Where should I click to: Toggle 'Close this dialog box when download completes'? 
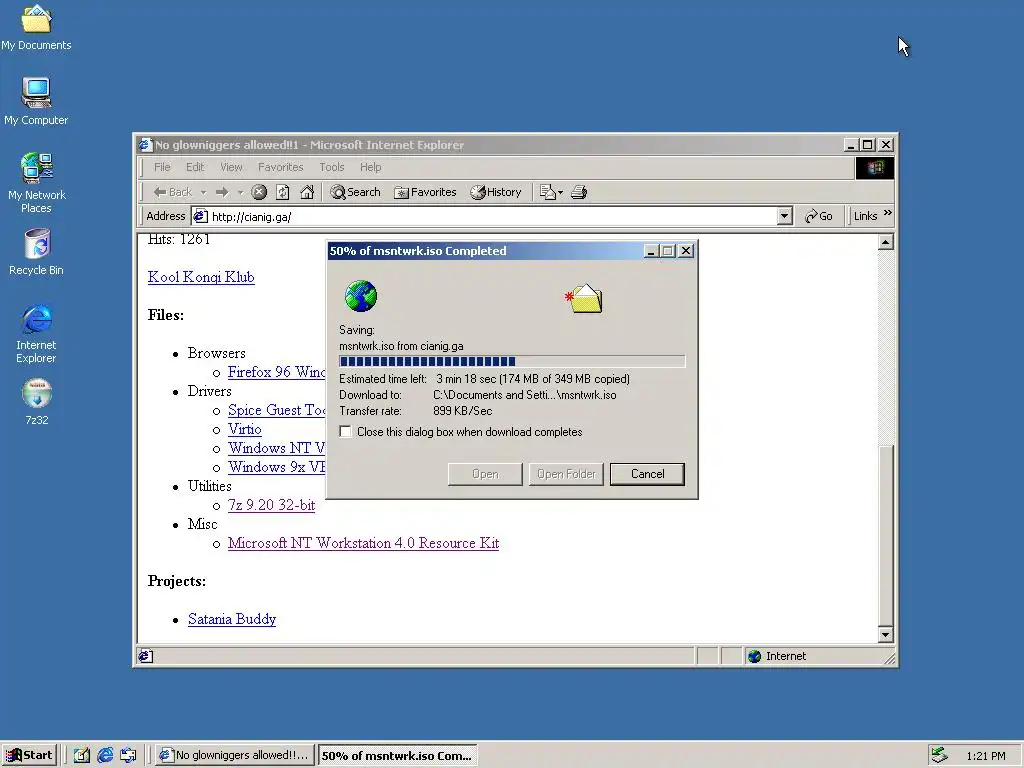pyautogui.click(x=345, y=432)
